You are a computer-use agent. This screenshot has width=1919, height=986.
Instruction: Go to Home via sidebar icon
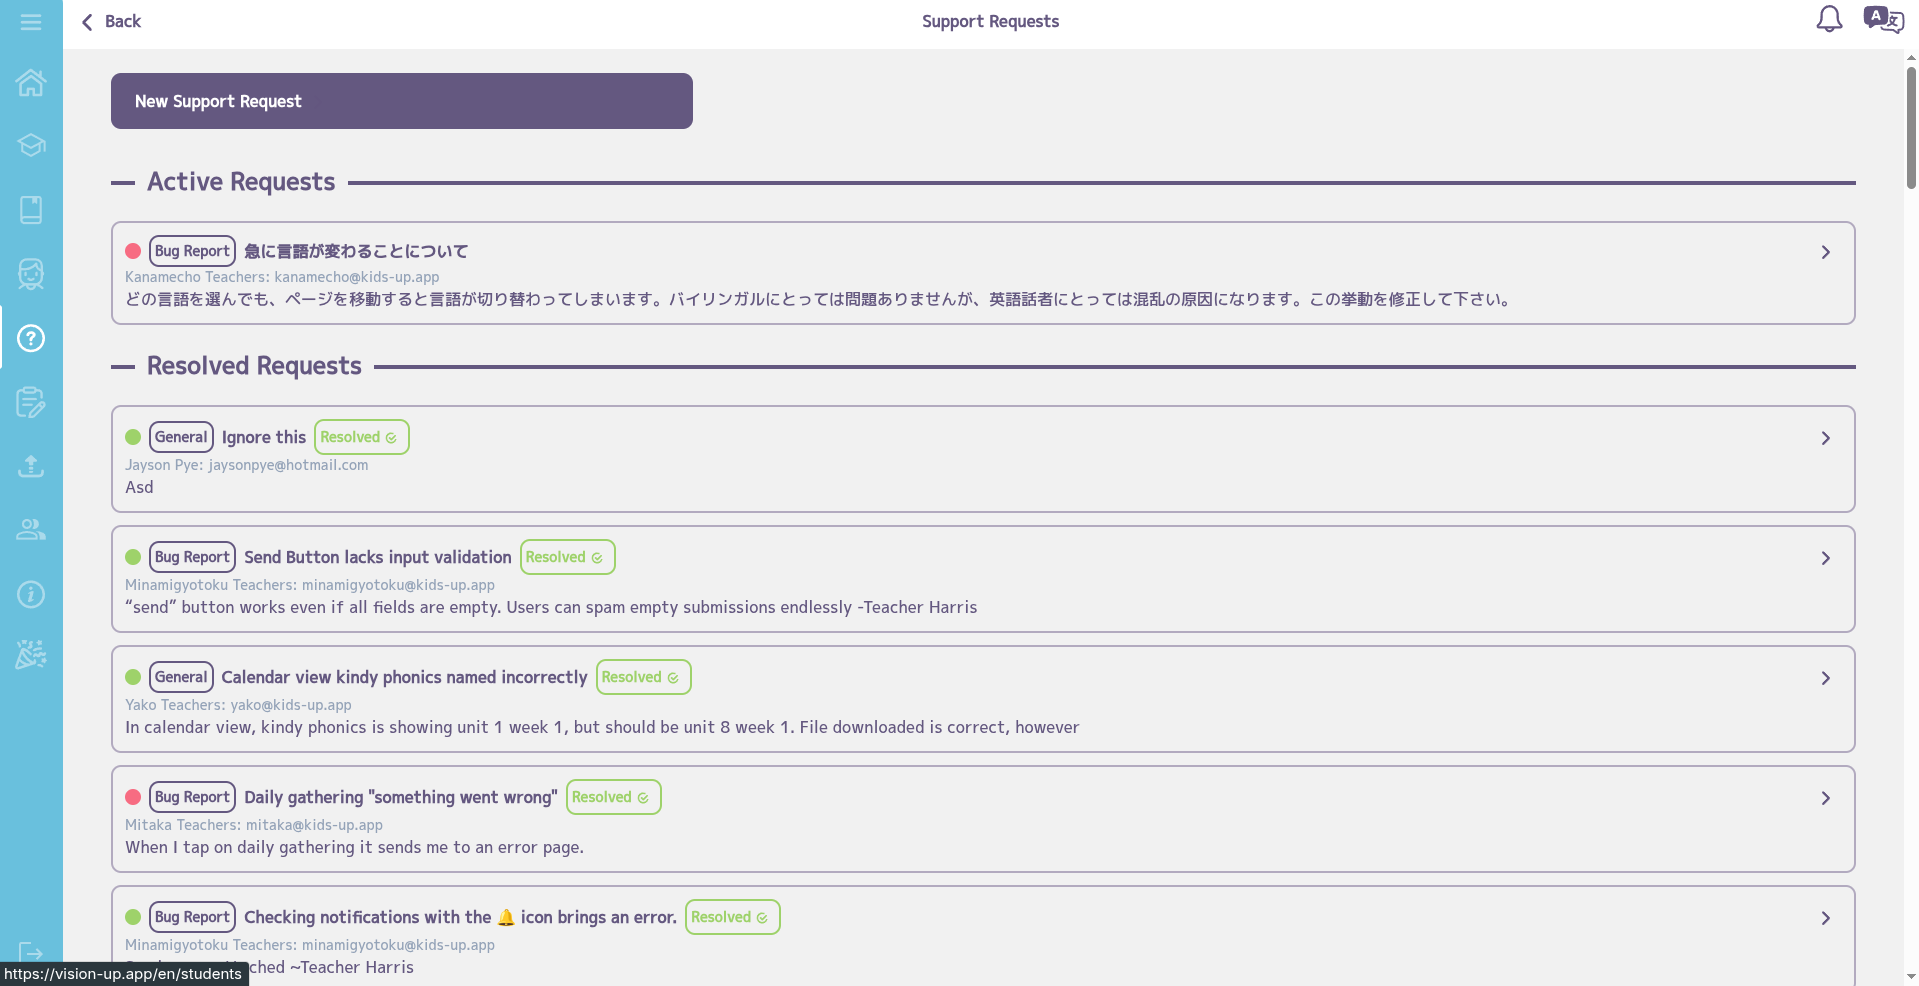31,82
